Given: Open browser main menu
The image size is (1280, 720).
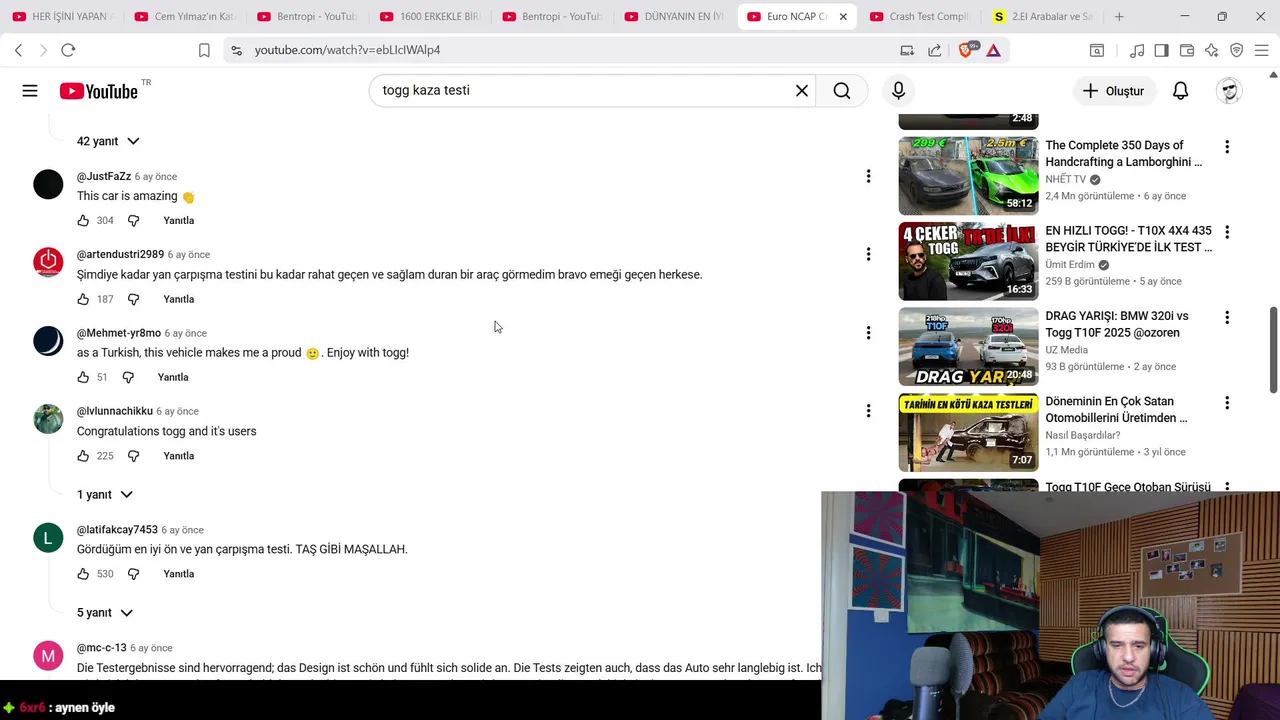Looking at the screenshot, I should (x=1261, y=50).
